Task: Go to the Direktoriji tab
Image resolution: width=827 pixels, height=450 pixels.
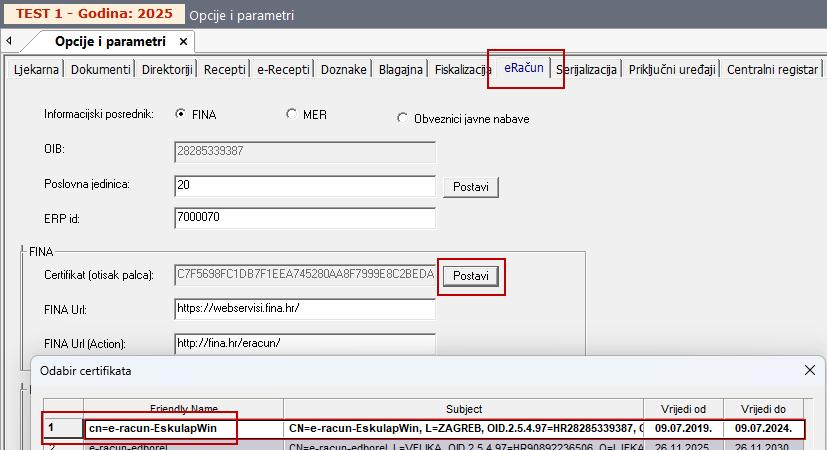Action: [167, 69]
